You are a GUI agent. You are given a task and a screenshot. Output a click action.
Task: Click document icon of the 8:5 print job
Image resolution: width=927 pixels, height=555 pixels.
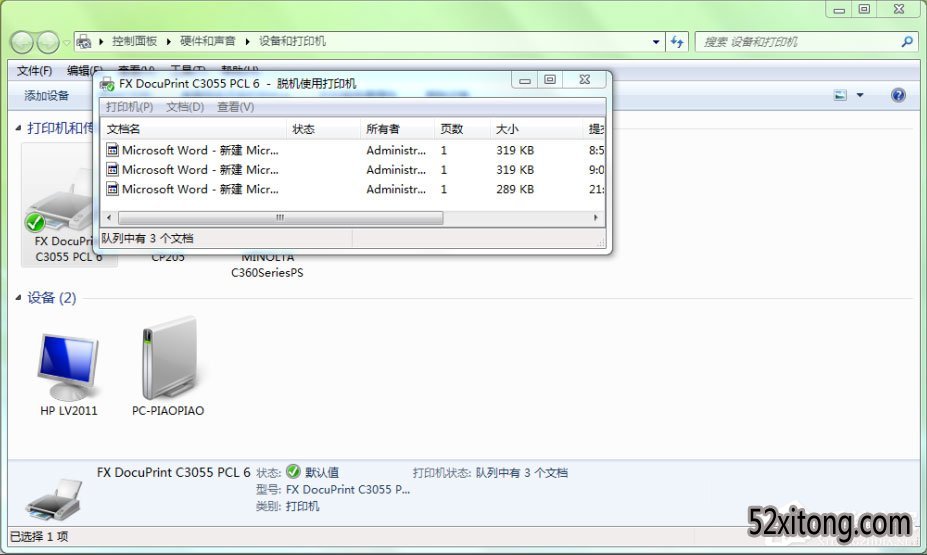point(112,150)
